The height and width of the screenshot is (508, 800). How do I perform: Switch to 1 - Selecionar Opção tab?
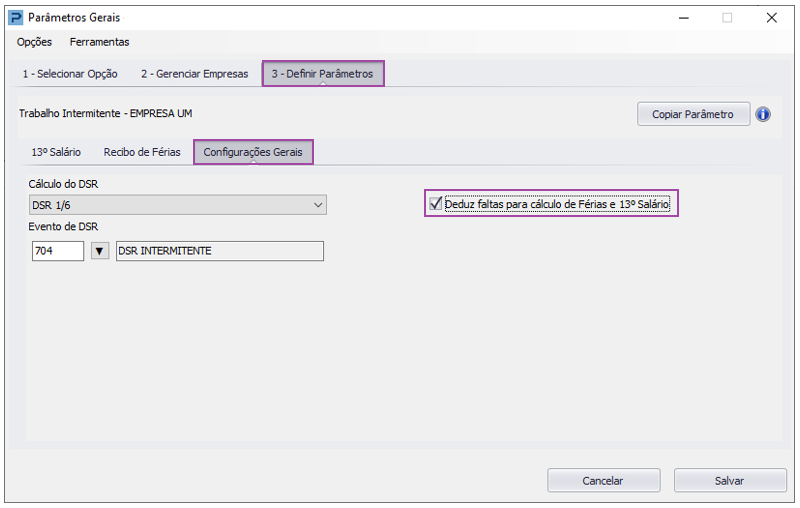(70, 74)
